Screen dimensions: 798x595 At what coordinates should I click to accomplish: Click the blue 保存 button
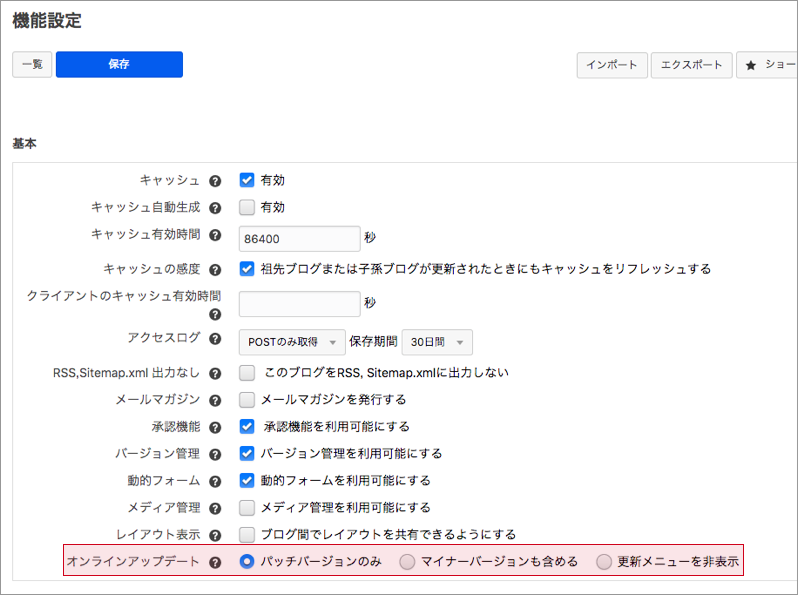119,64
